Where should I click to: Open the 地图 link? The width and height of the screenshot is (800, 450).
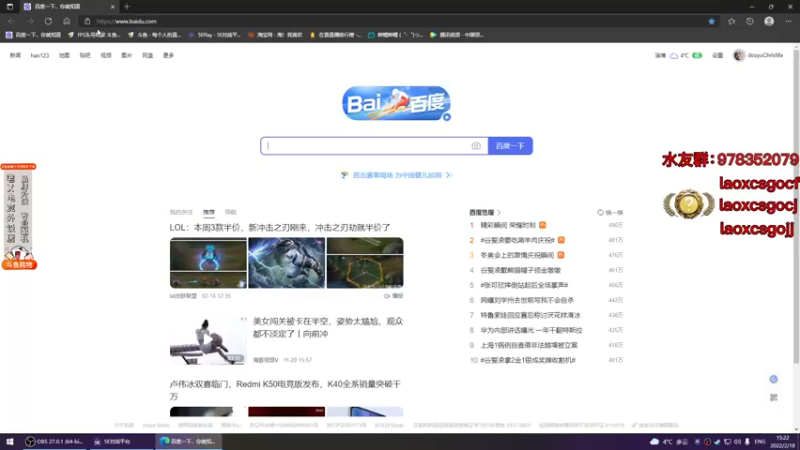(x=64, y=55)
